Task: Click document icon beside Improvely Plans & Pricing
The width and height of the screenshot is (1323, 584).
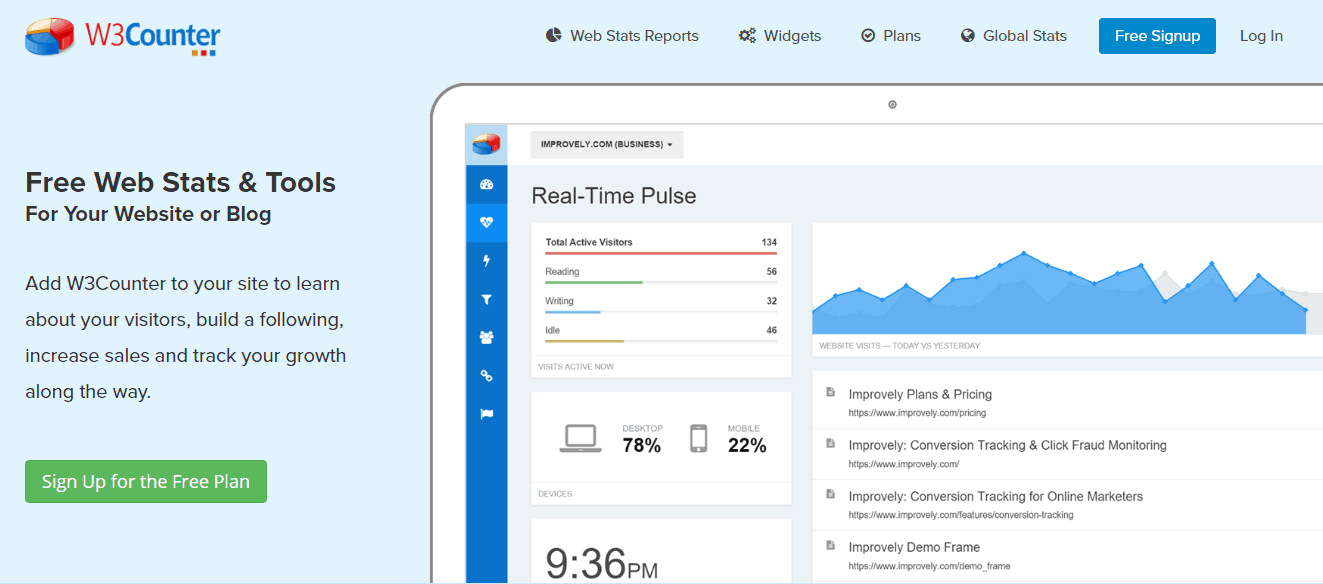Action: click(x=830, y=392)
